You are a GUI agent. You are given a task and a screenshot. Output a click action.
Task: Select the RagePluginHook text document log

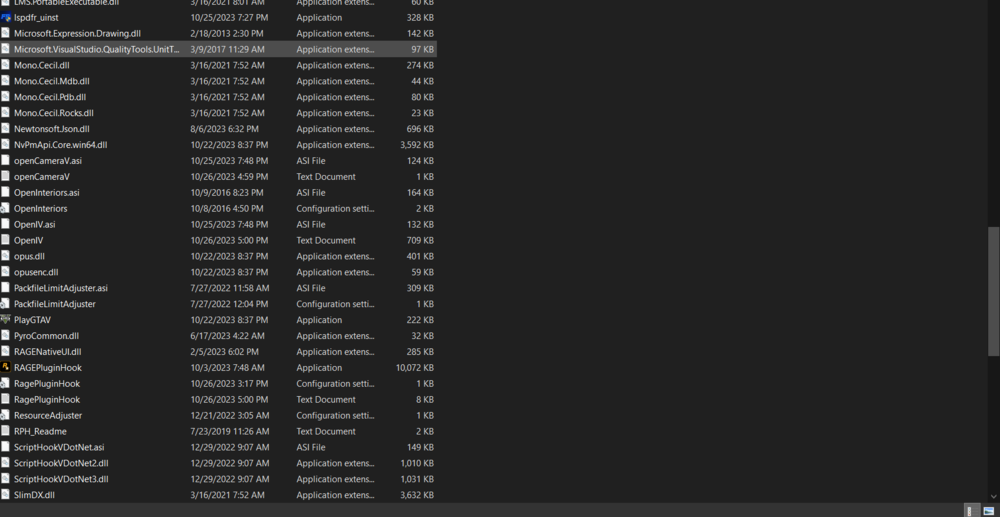click(218, 400)
